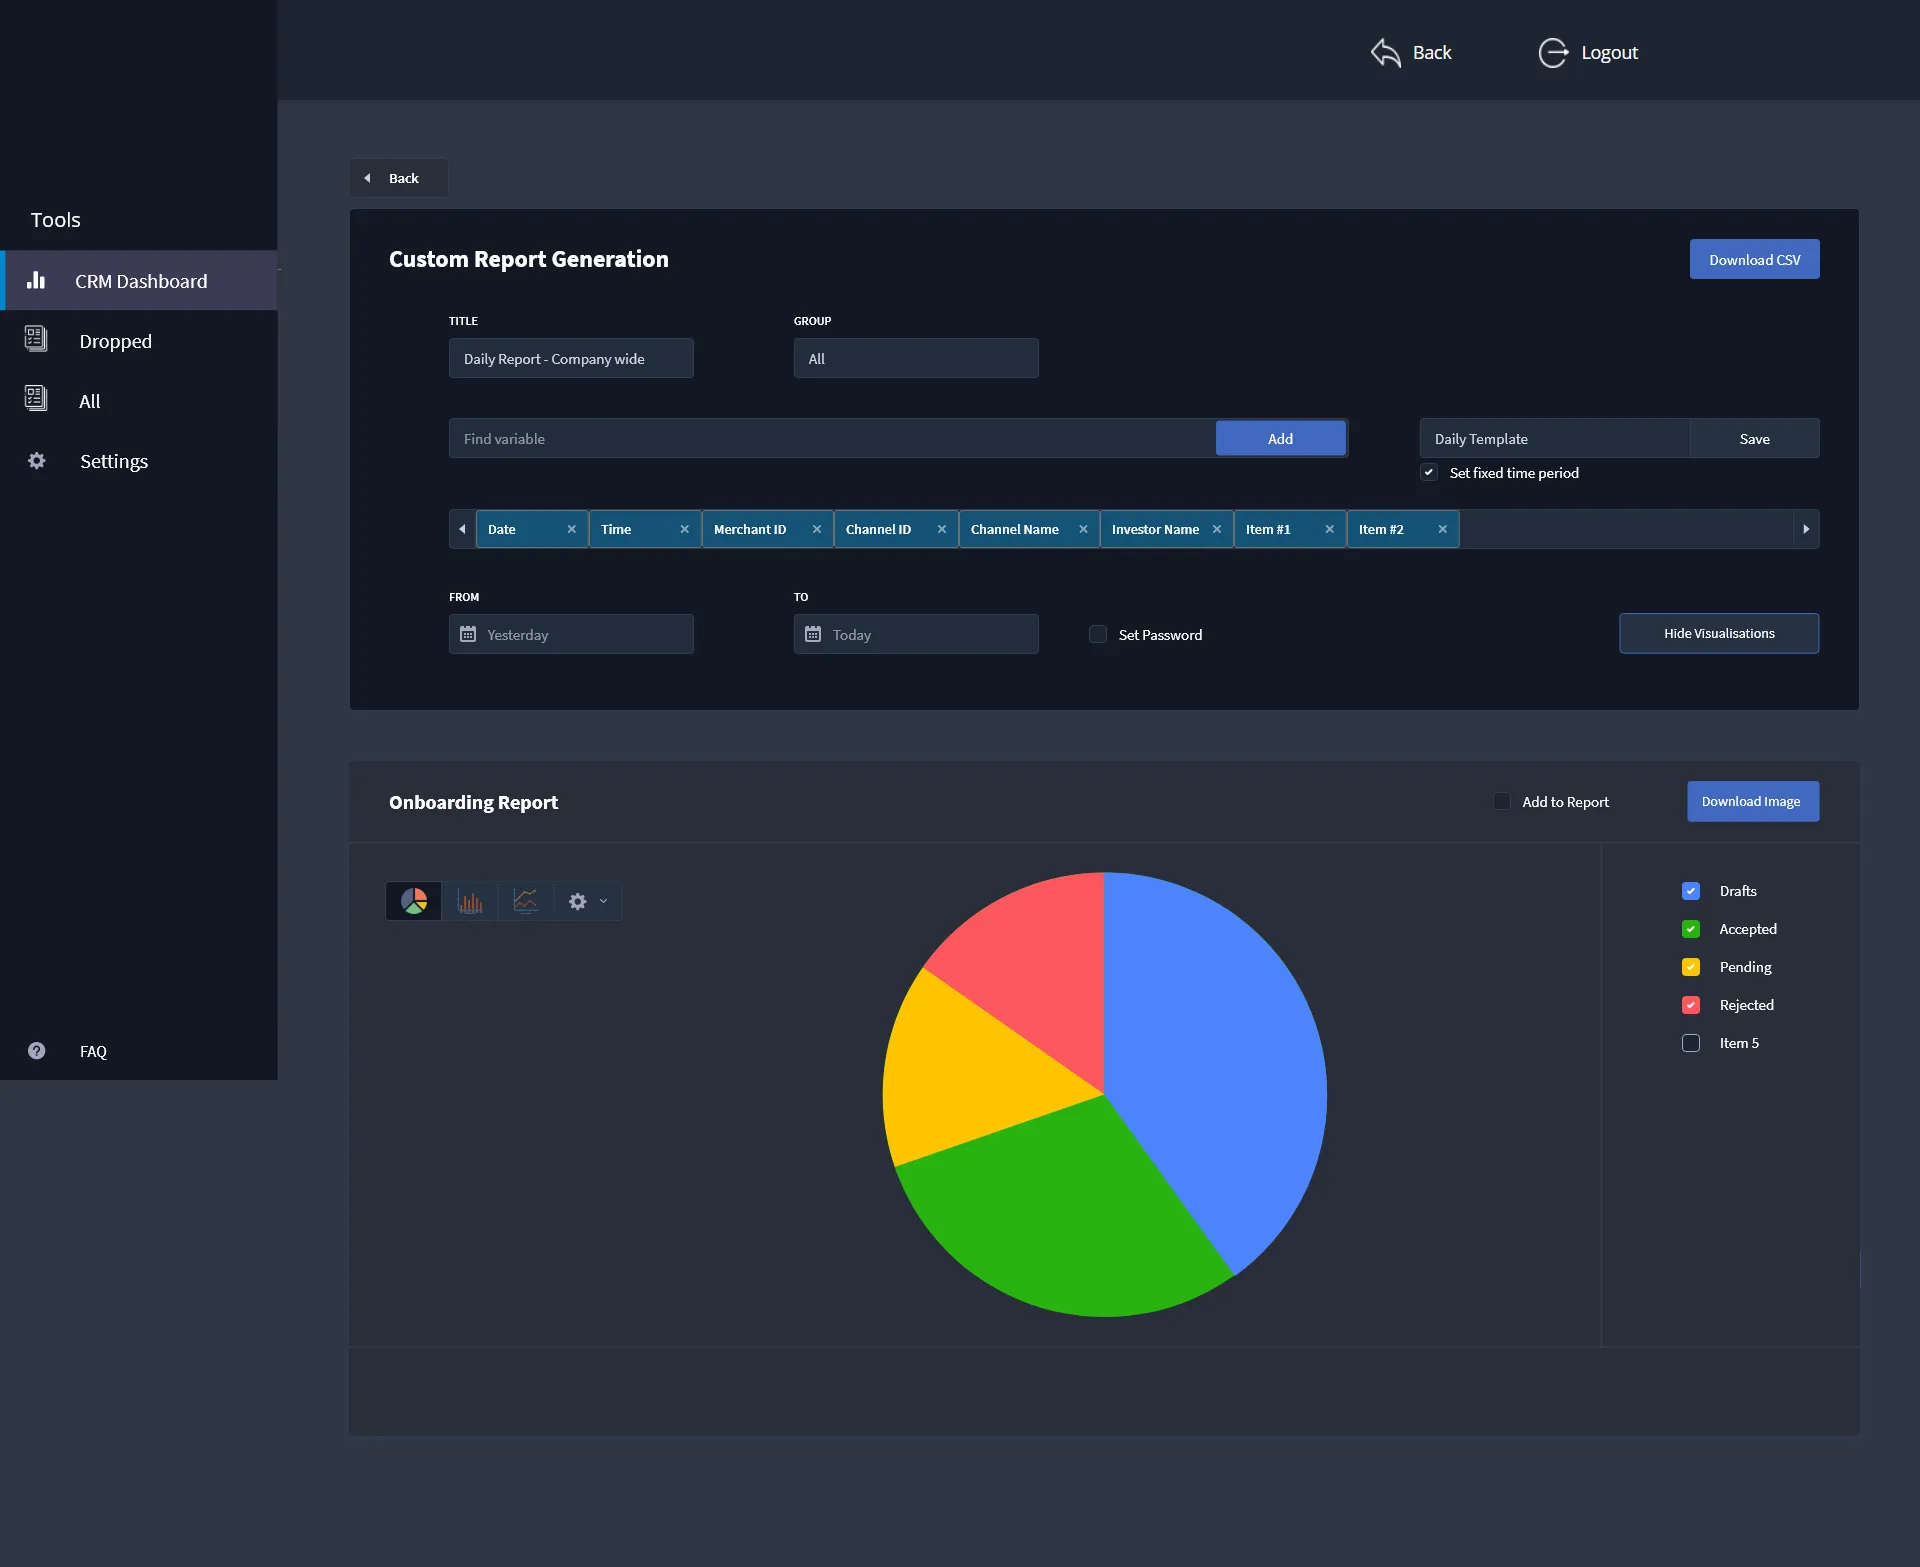Open Dropped in the sidebar

tap(115, 341)
